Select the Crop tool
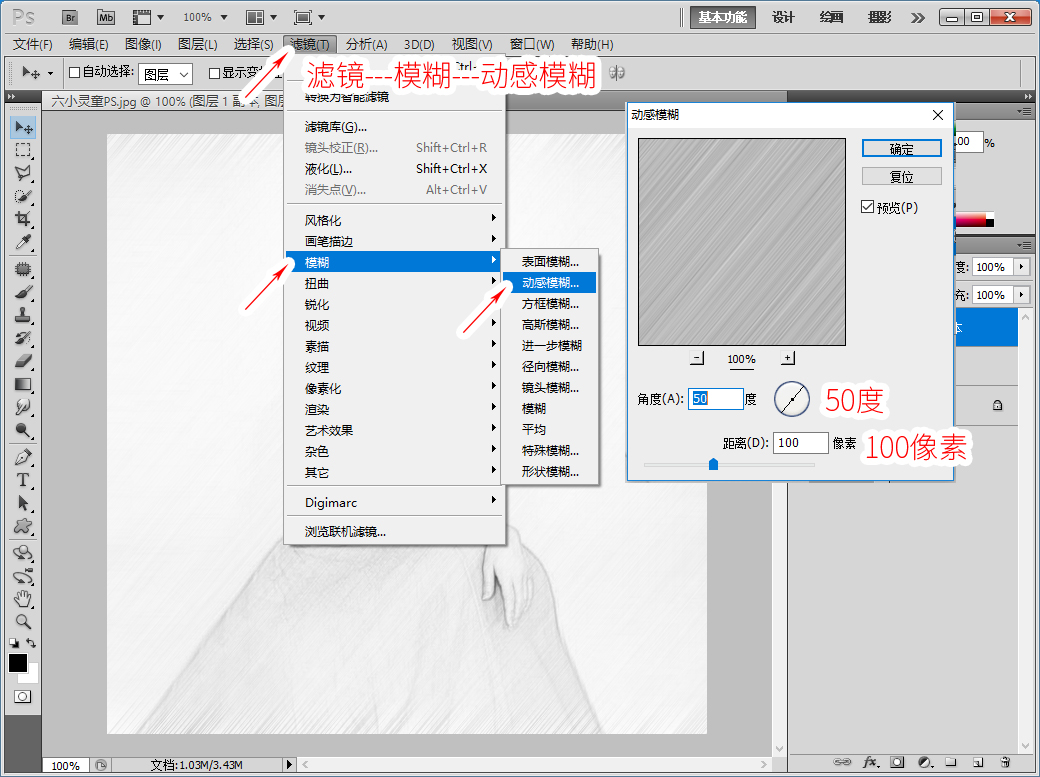This screenshot has width=1040, height=777. [x=23, y=219]
